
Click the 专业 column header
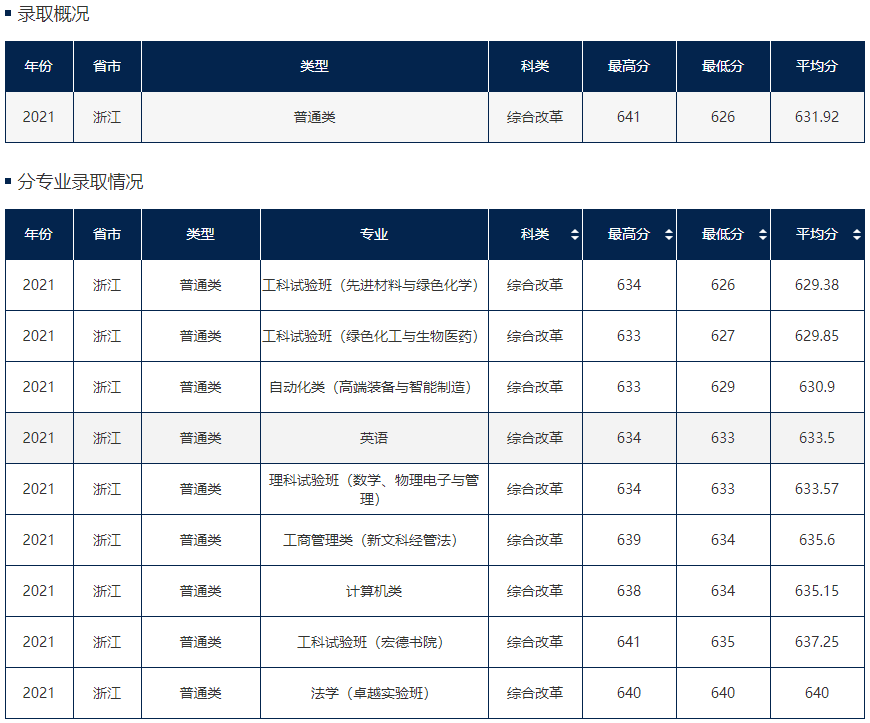click(374, 235)
